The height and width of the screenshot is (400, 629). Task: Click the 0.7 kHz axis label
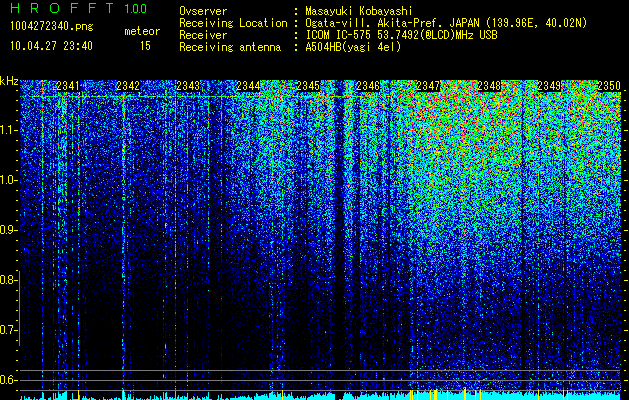click(8, 330)
